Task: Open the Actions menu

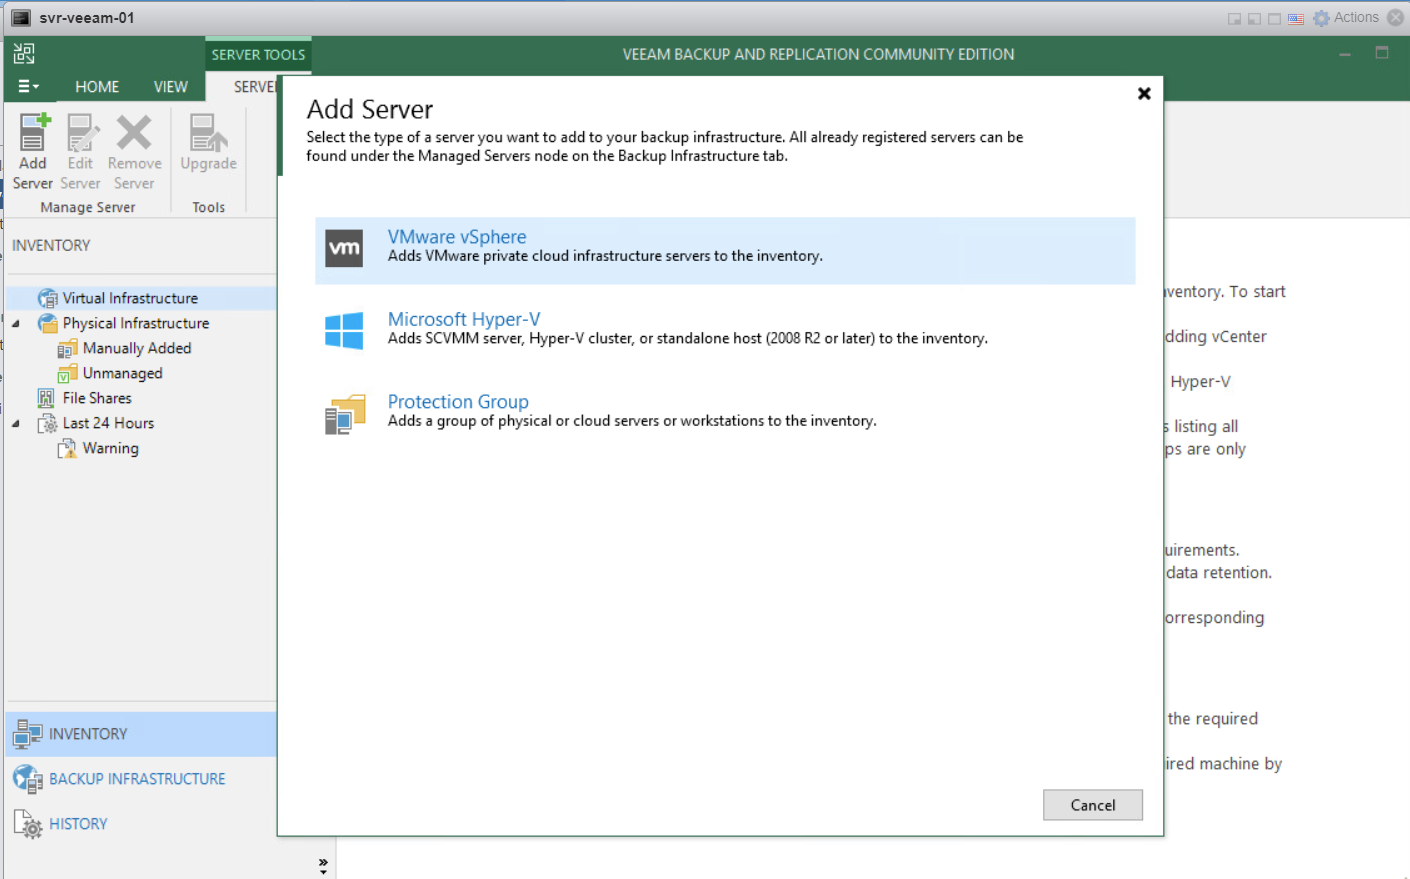Action: coord(1356,17)
